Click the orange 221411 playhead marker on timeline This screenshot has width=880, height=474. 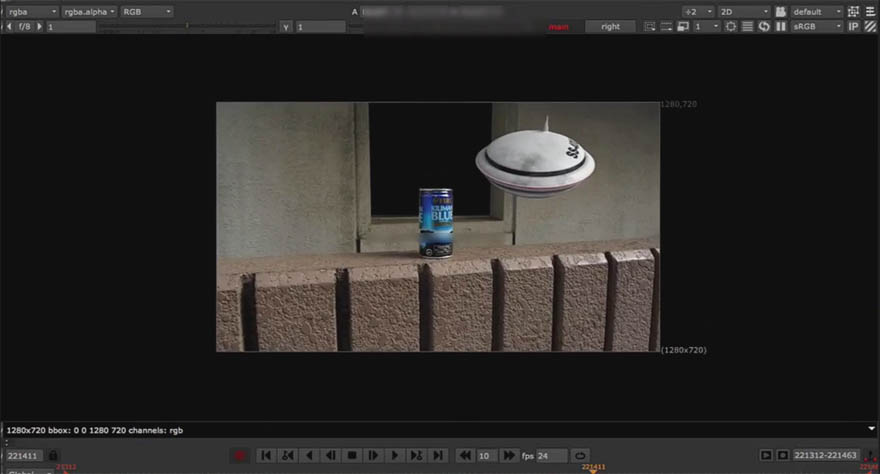click(593, 468)
